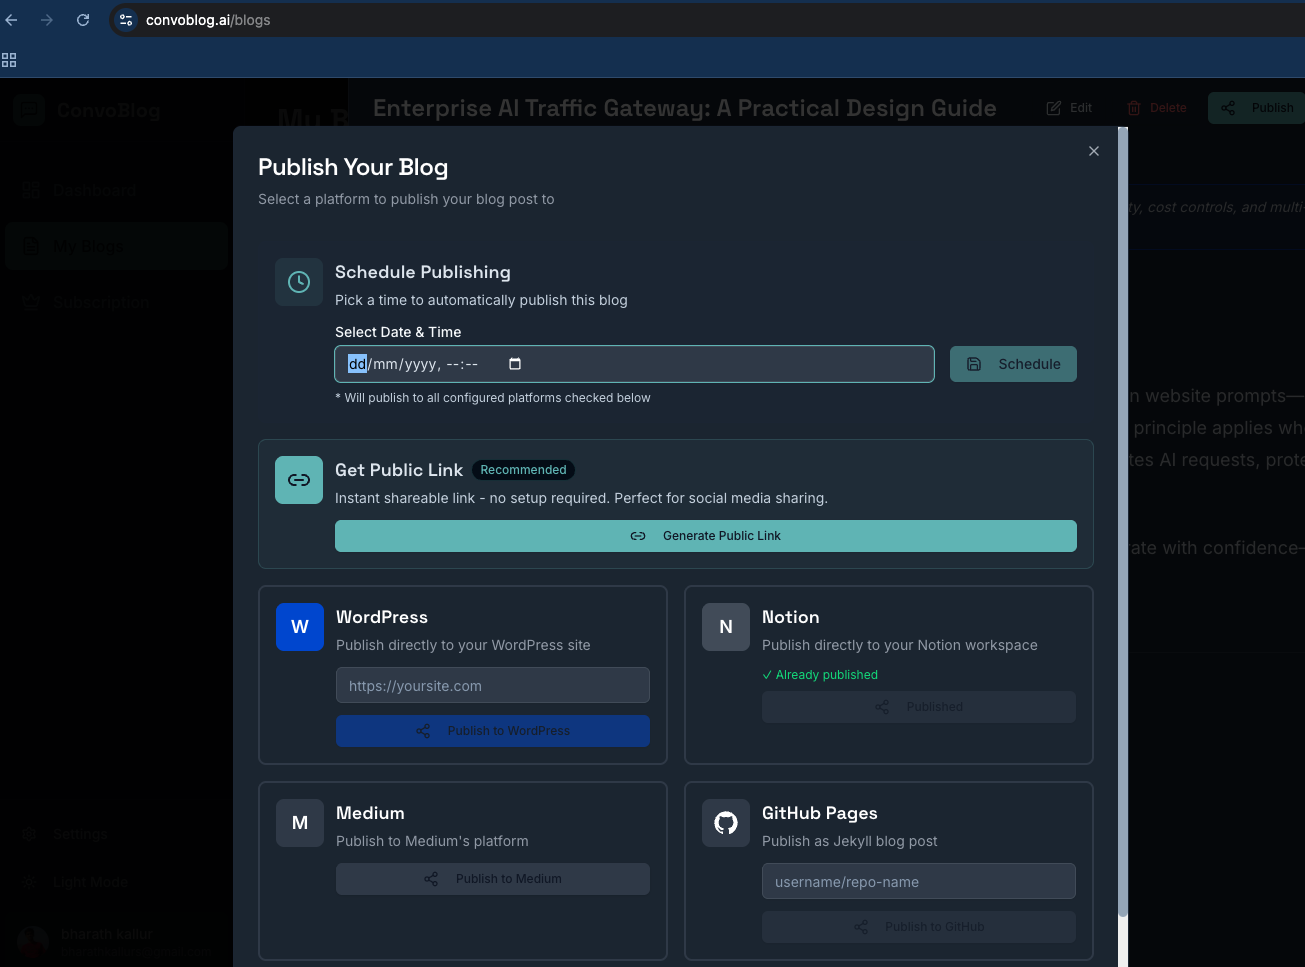Image resolution: width=1305 pixels, height=967 pixels.
Task: Click the Publish as Jekyll blog post text
Action: coord(850,841)
